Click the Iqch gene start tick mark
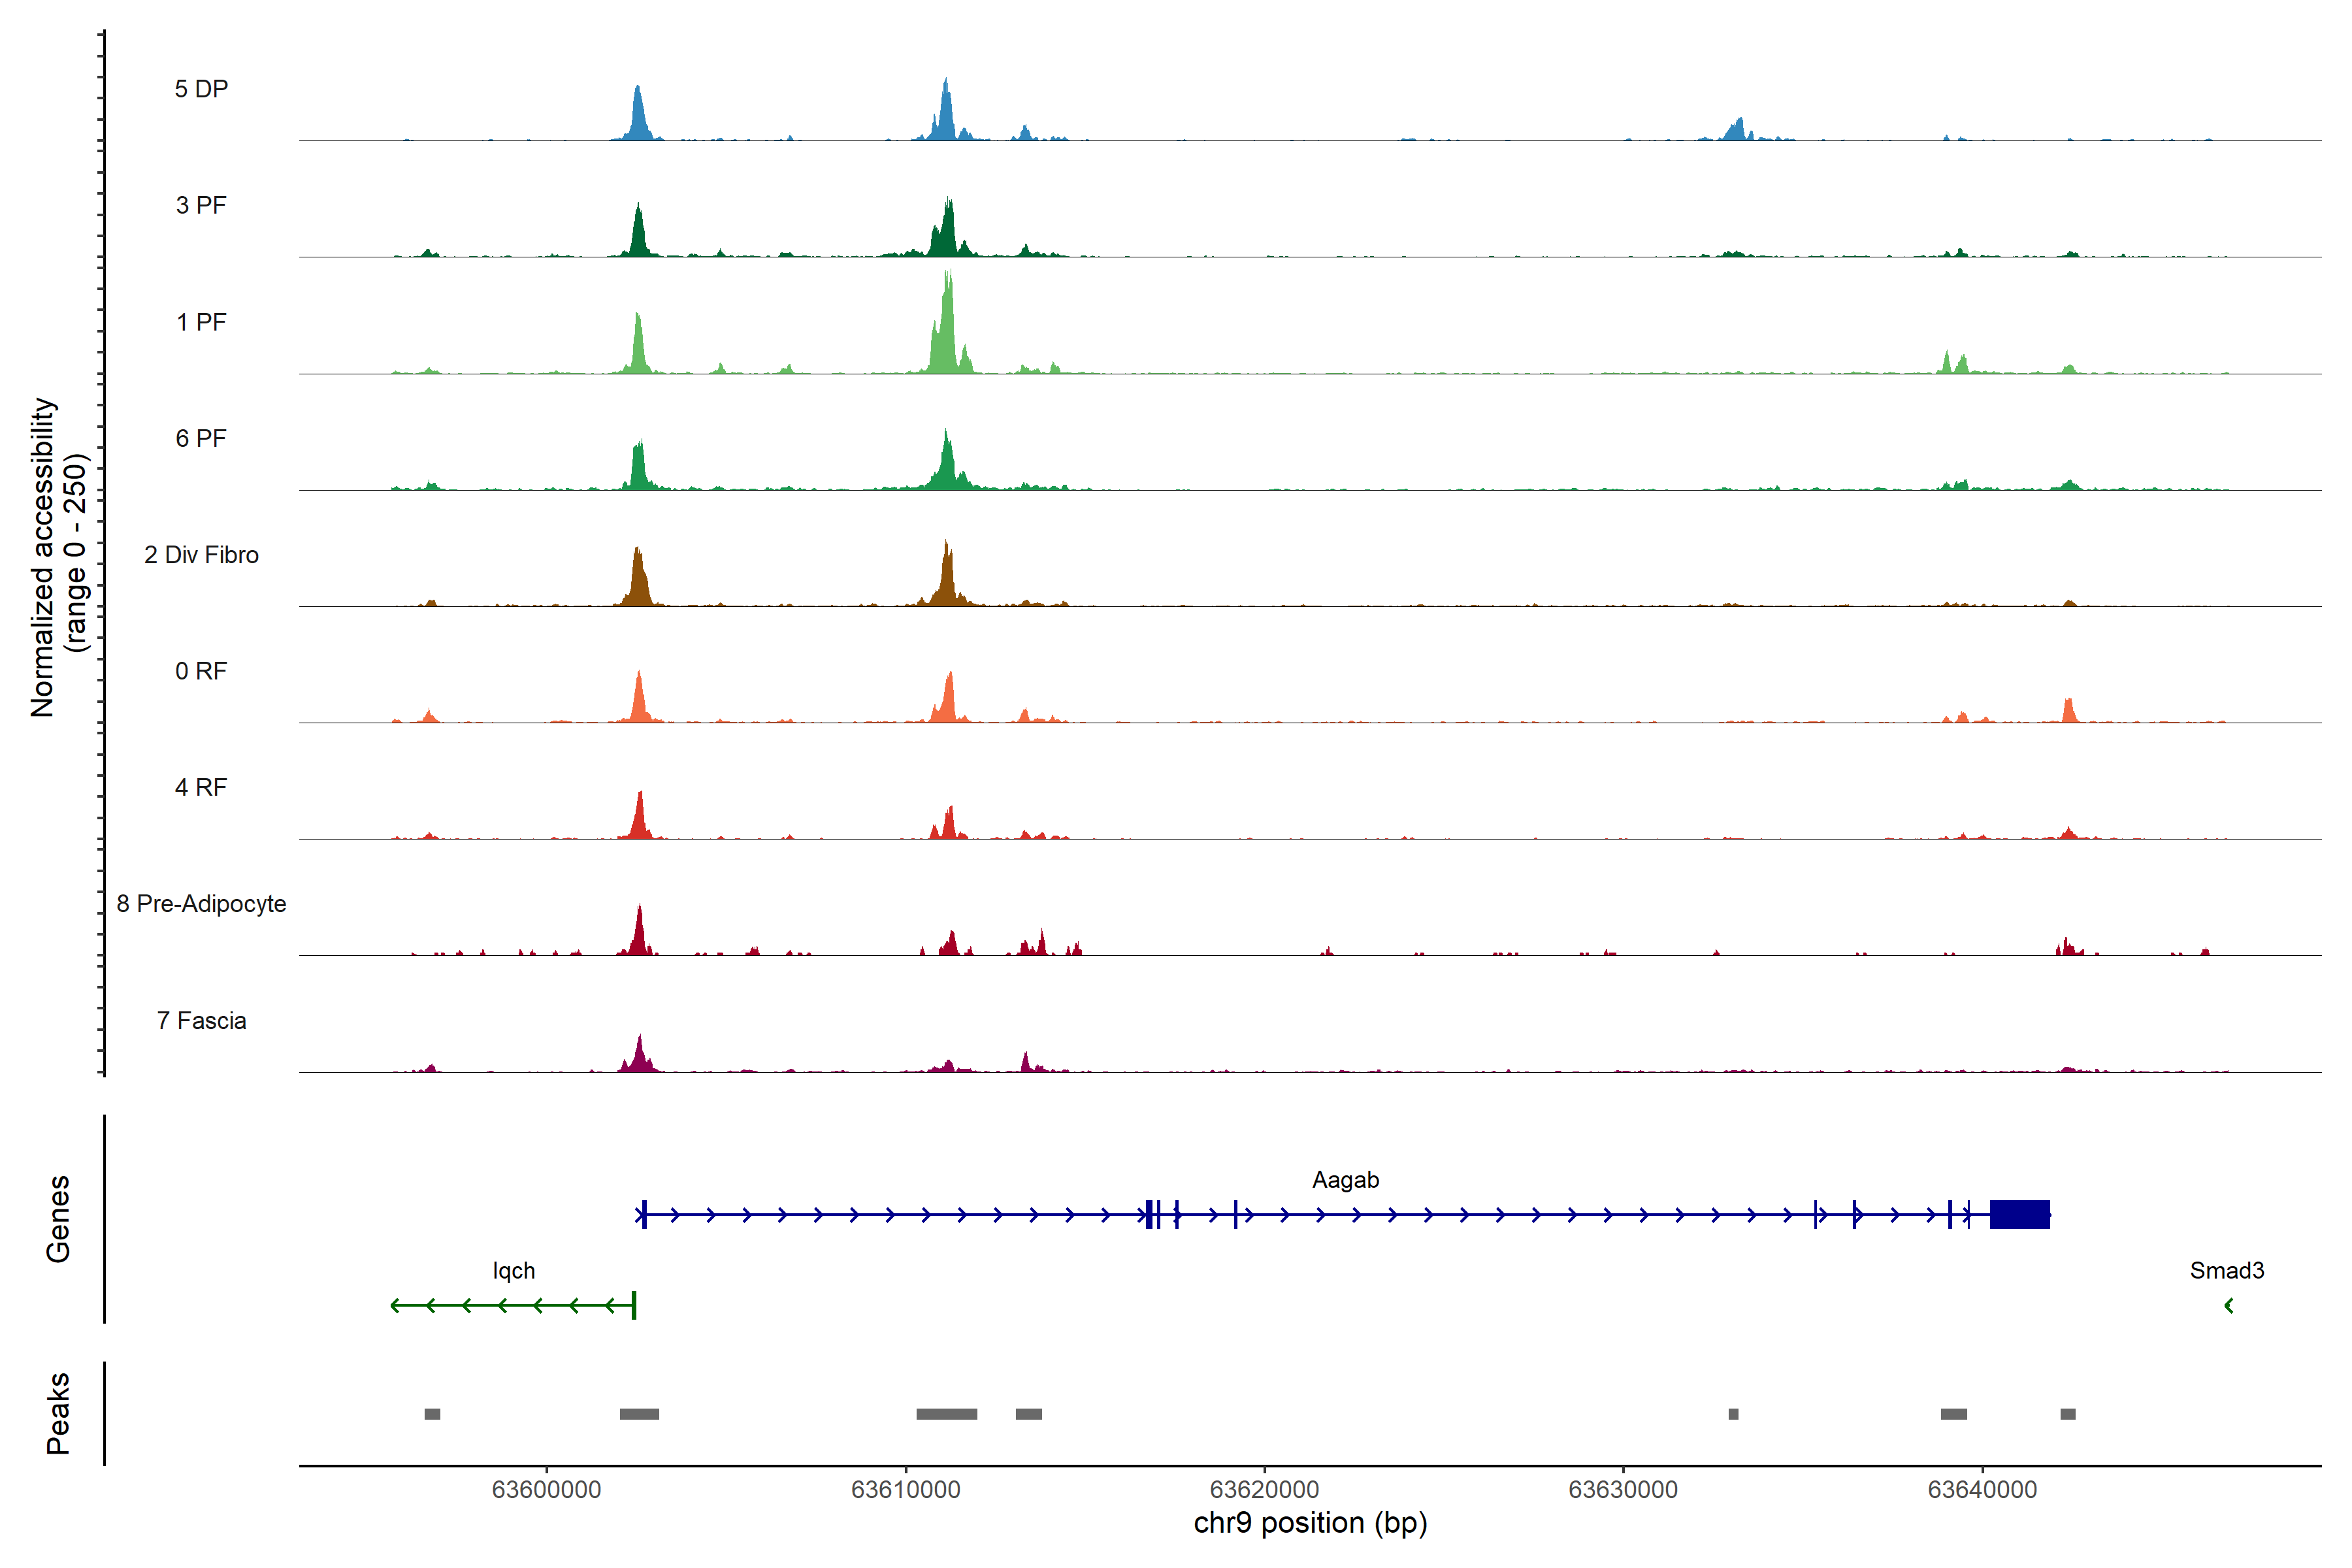 pos(634,1305)
